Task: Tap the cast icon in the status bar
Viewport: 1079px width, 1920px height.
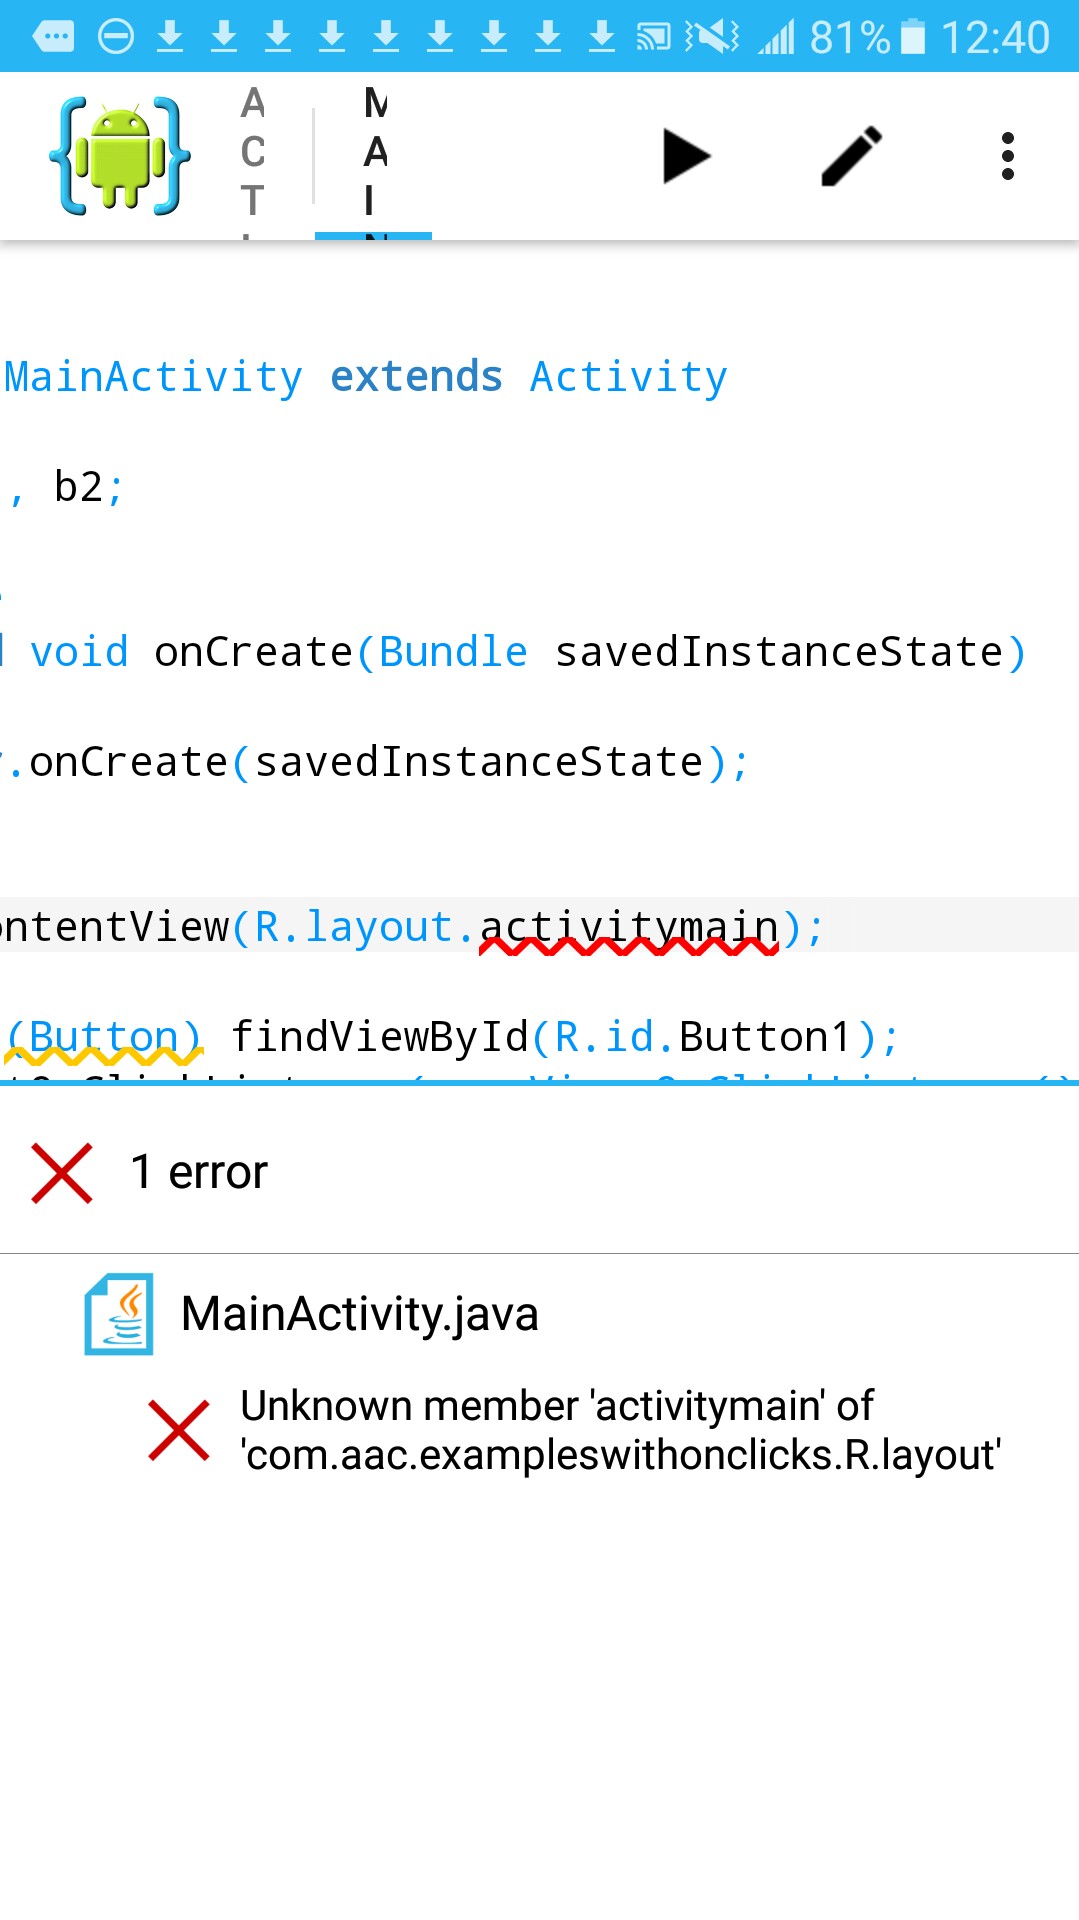Action: pyautogui.click(x=654, y=38)
